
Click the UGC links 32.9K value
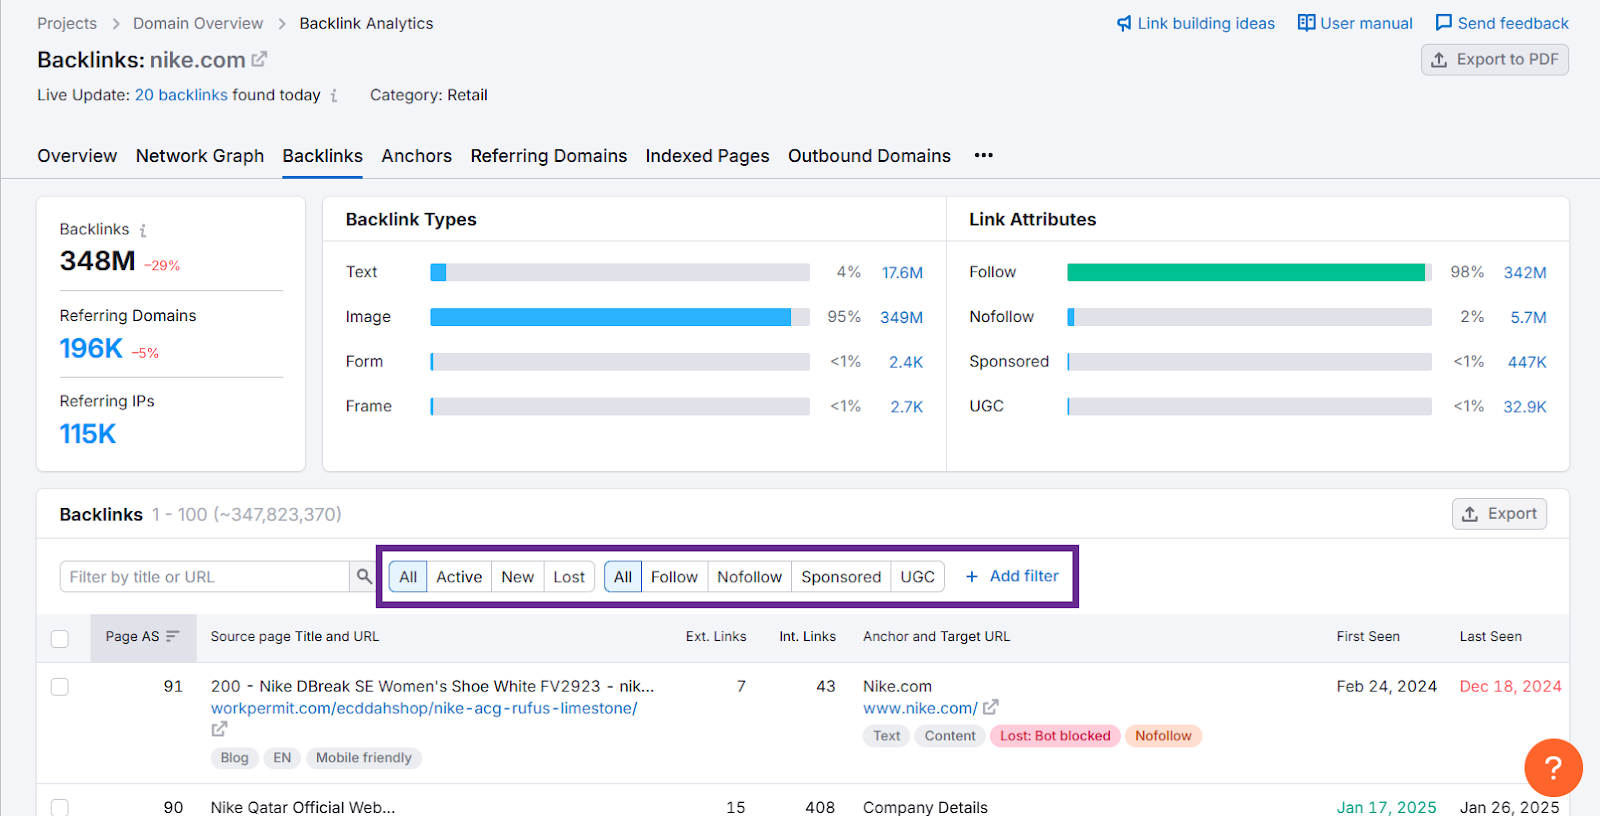(1525, 407)
